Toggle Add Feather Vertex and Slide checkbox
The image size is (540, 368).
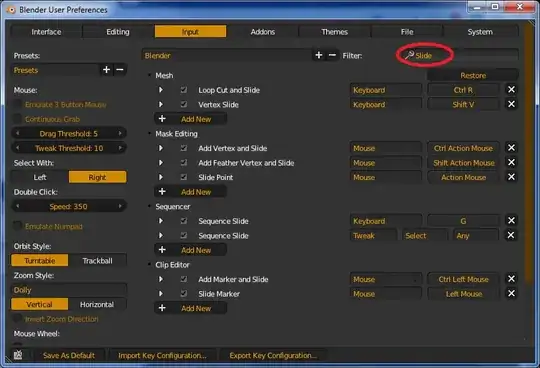click(x=184, y=162)
